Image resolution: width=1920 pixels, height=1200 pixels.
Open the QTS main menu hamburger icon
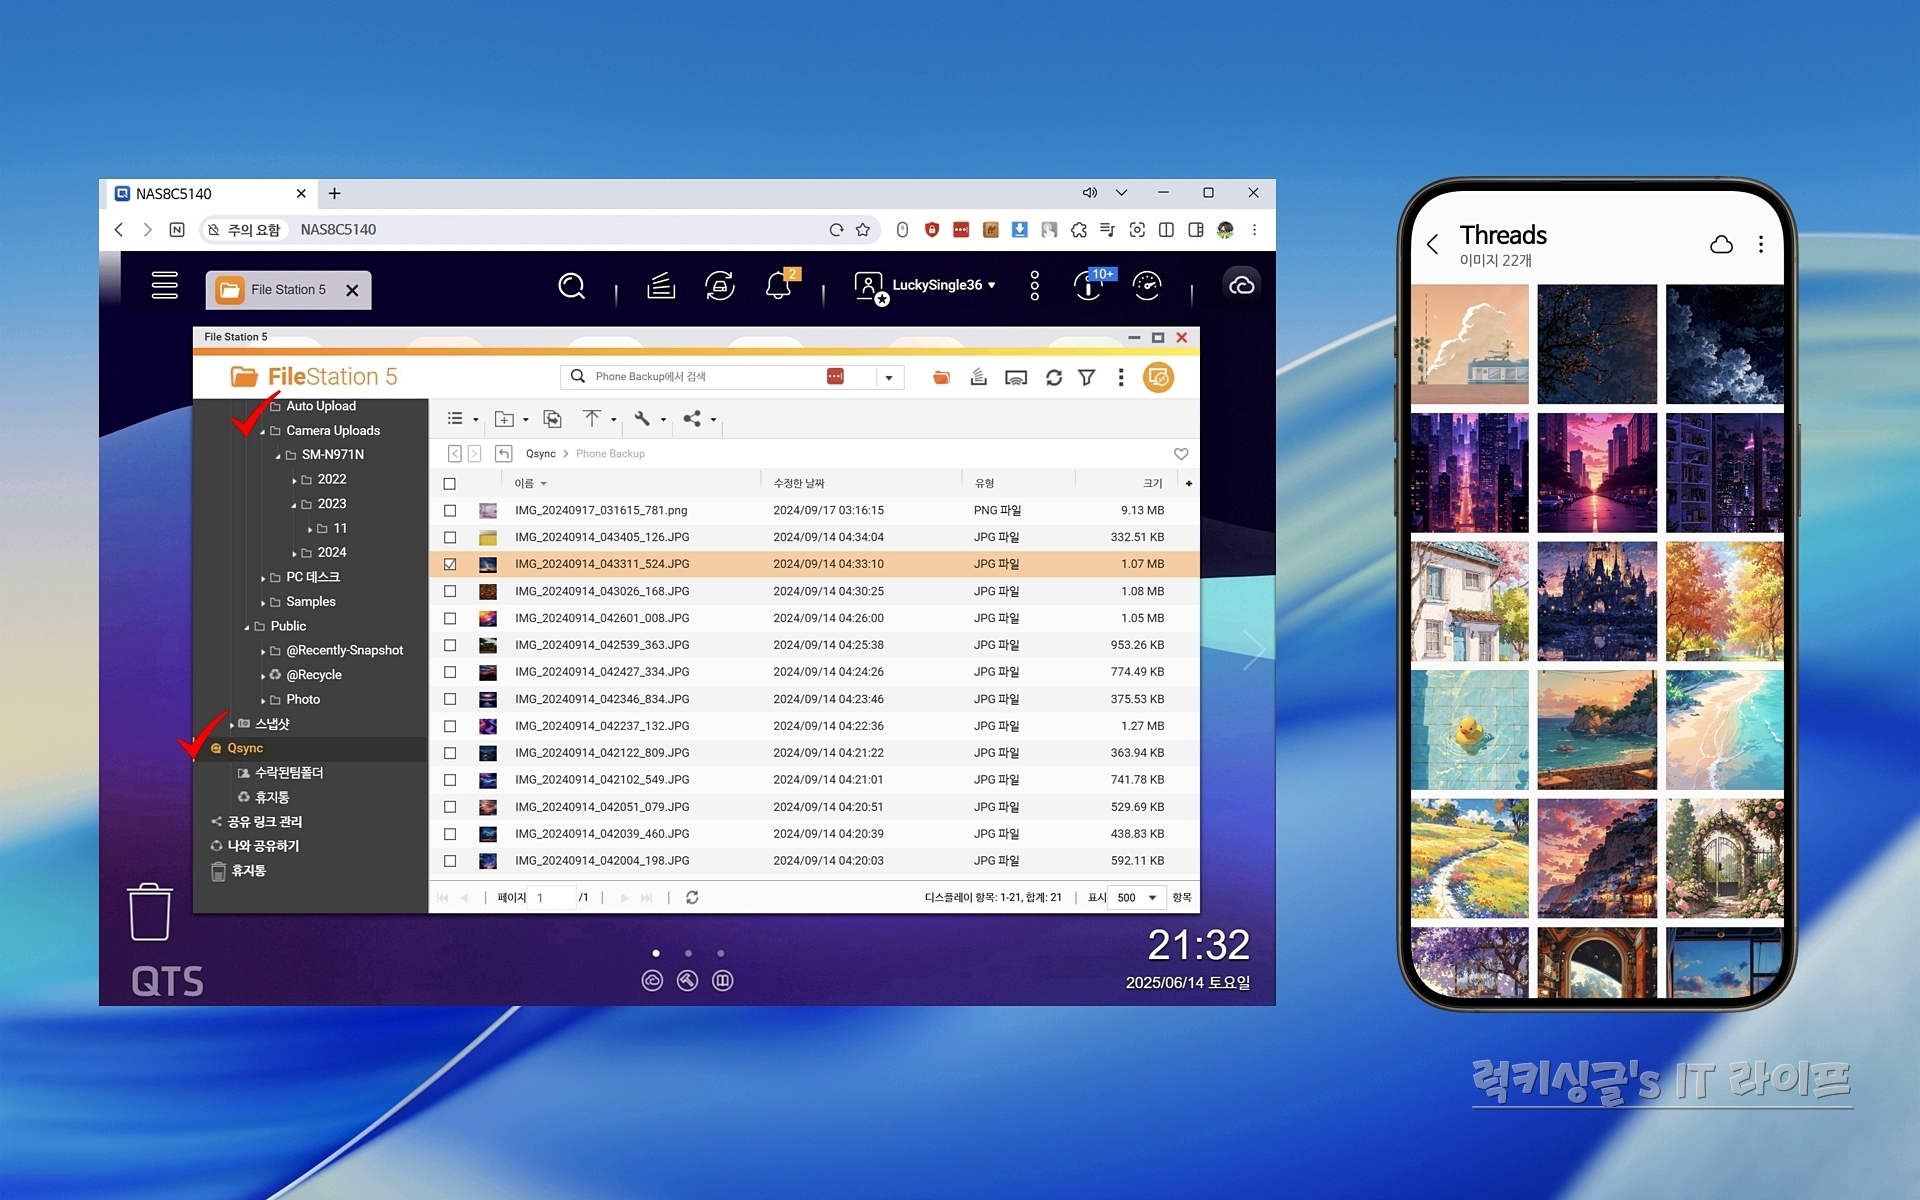tap(165, 286)
